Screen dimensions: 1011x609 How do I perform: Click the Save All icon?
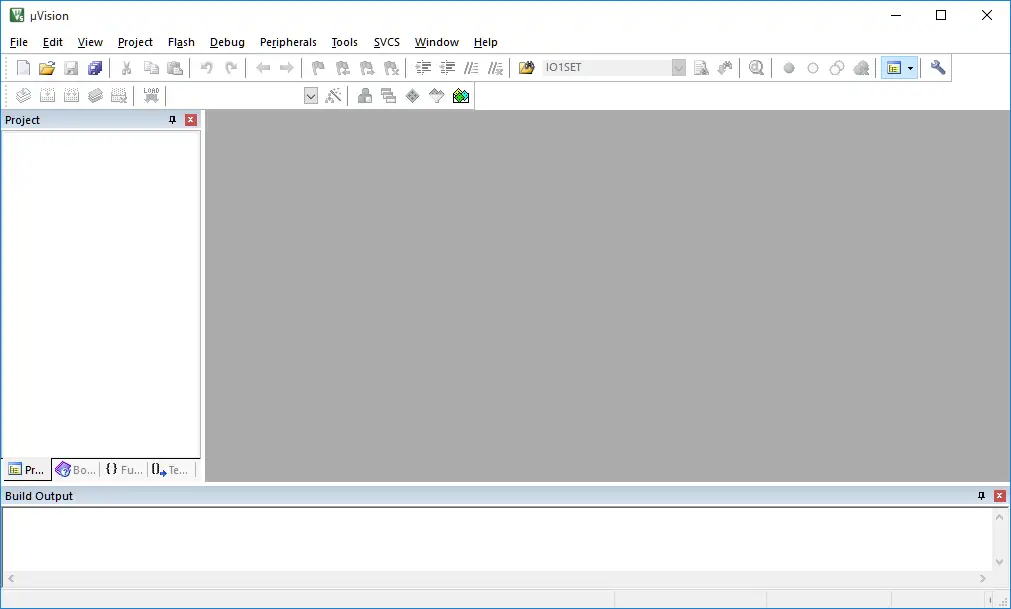pos(95,68)
